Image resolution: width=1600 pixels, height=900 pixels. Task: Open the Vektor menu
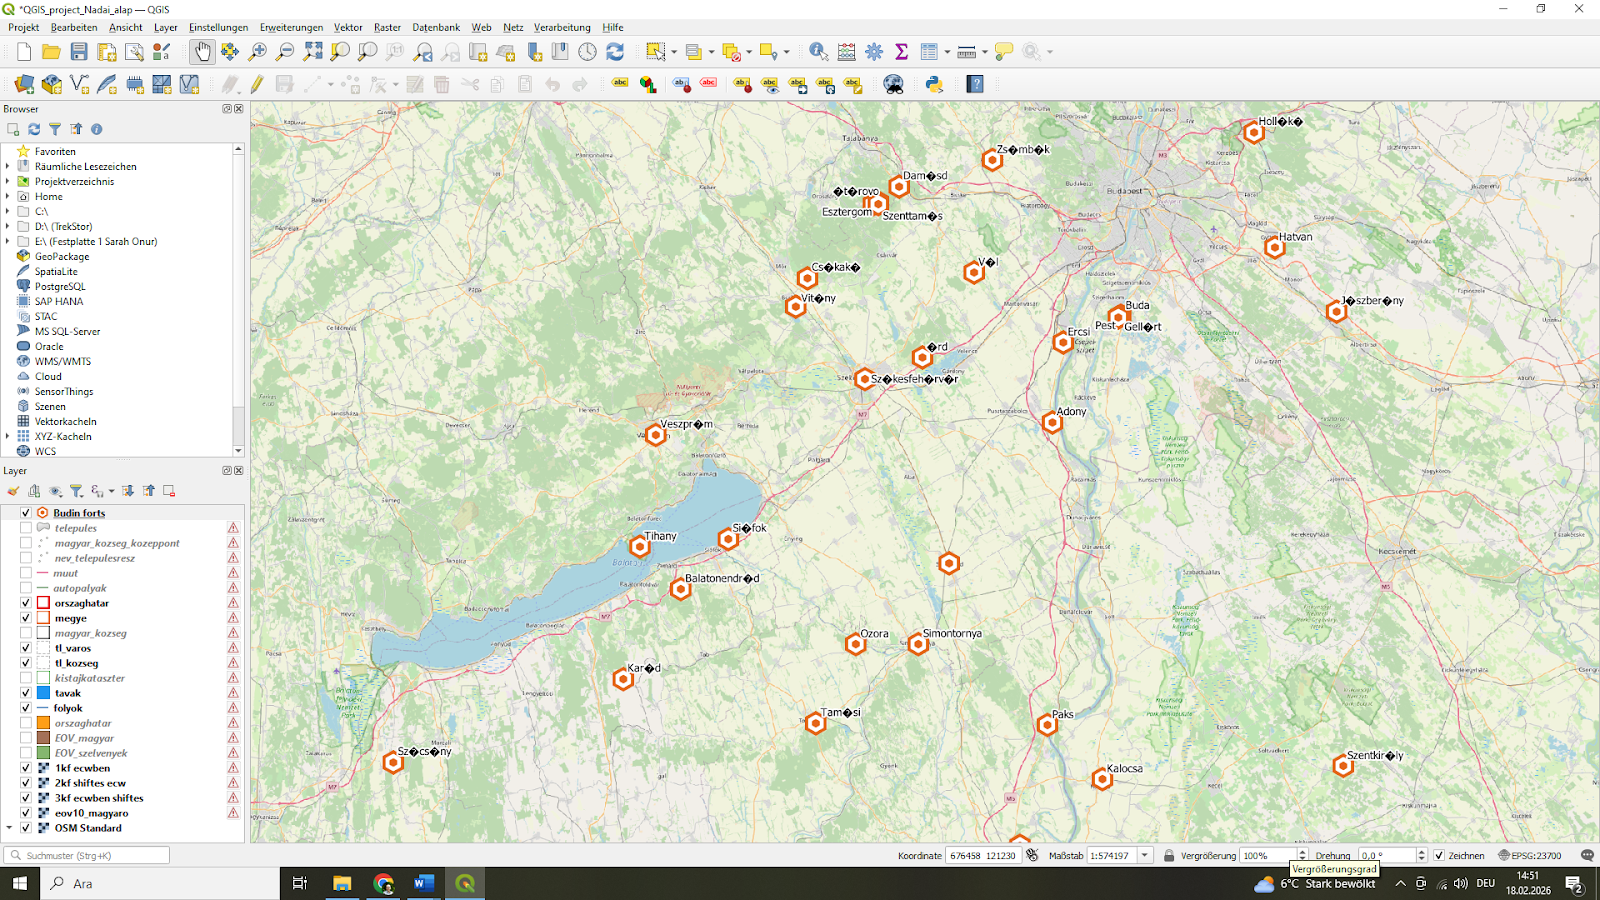pyautogui.click(x=348, y=27)
